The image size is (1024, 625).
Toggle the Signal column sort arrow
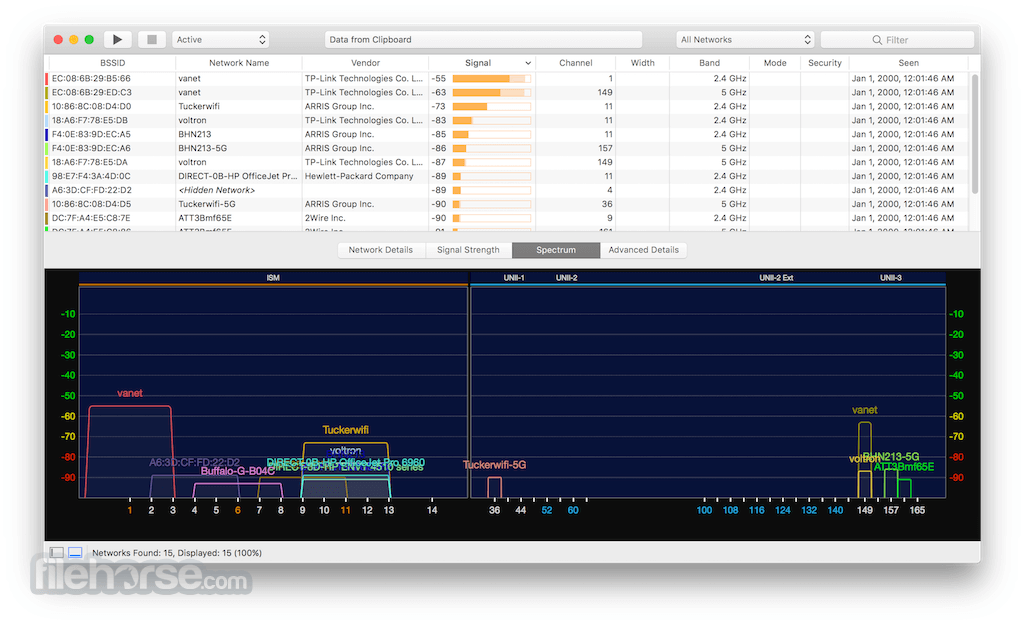click(528, 63)
